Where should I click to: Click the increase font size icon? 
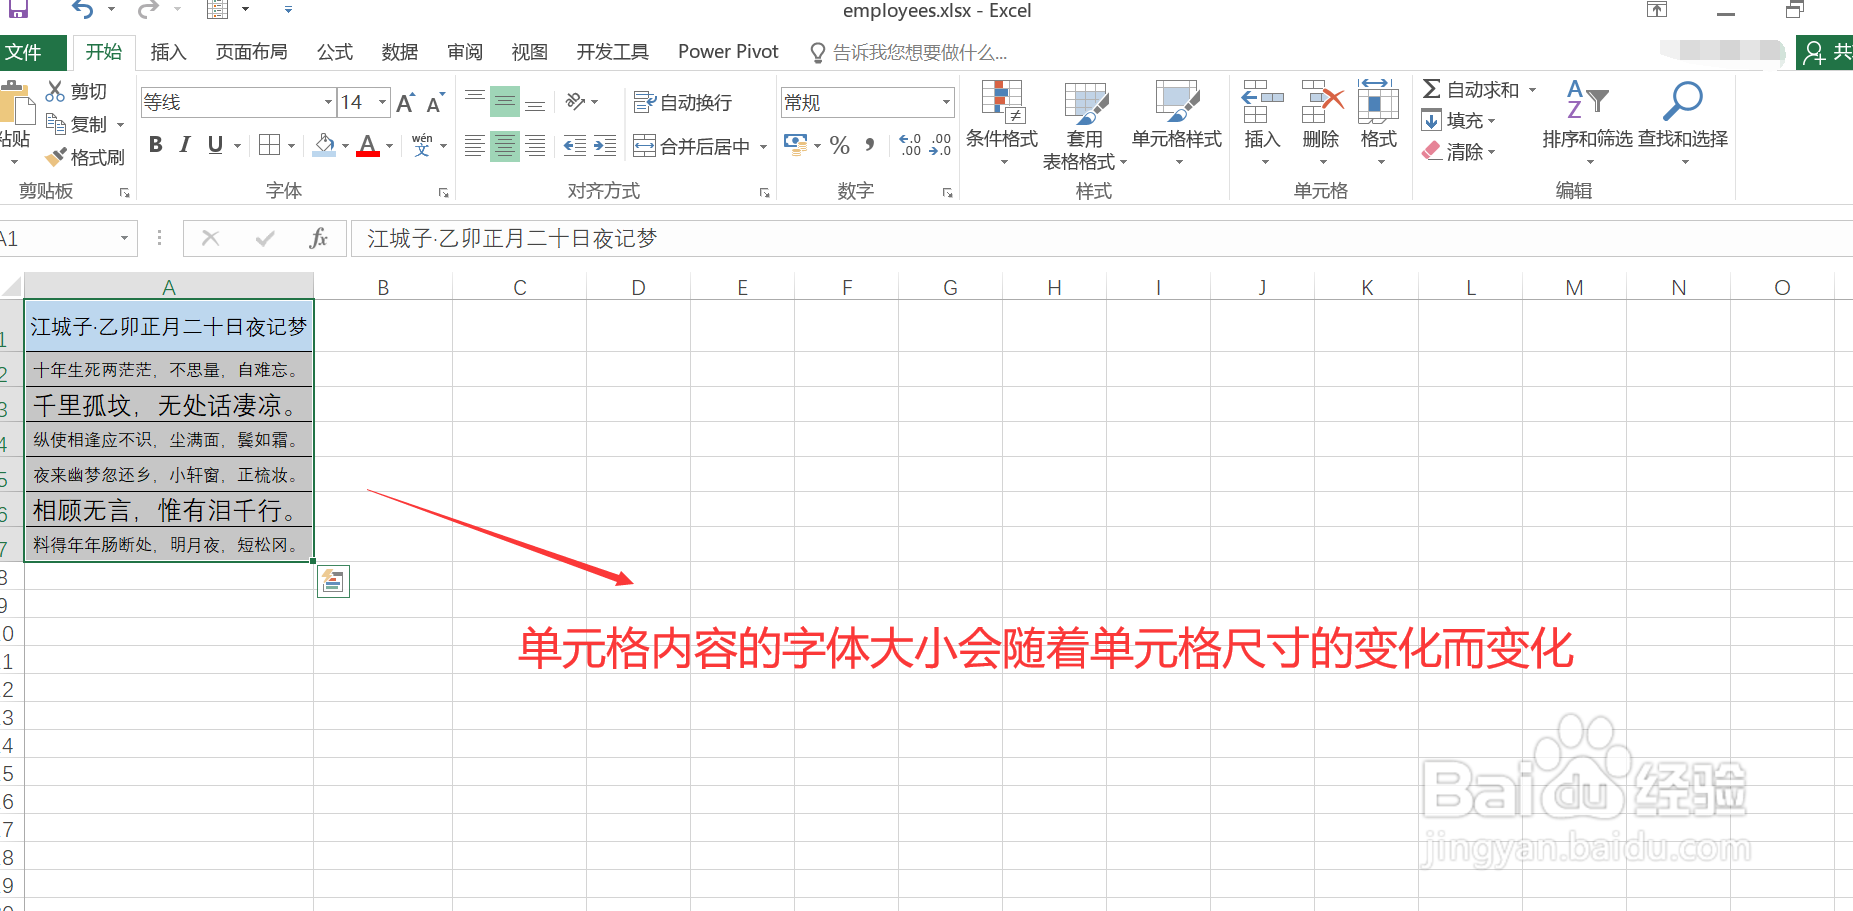pos(403,101)
